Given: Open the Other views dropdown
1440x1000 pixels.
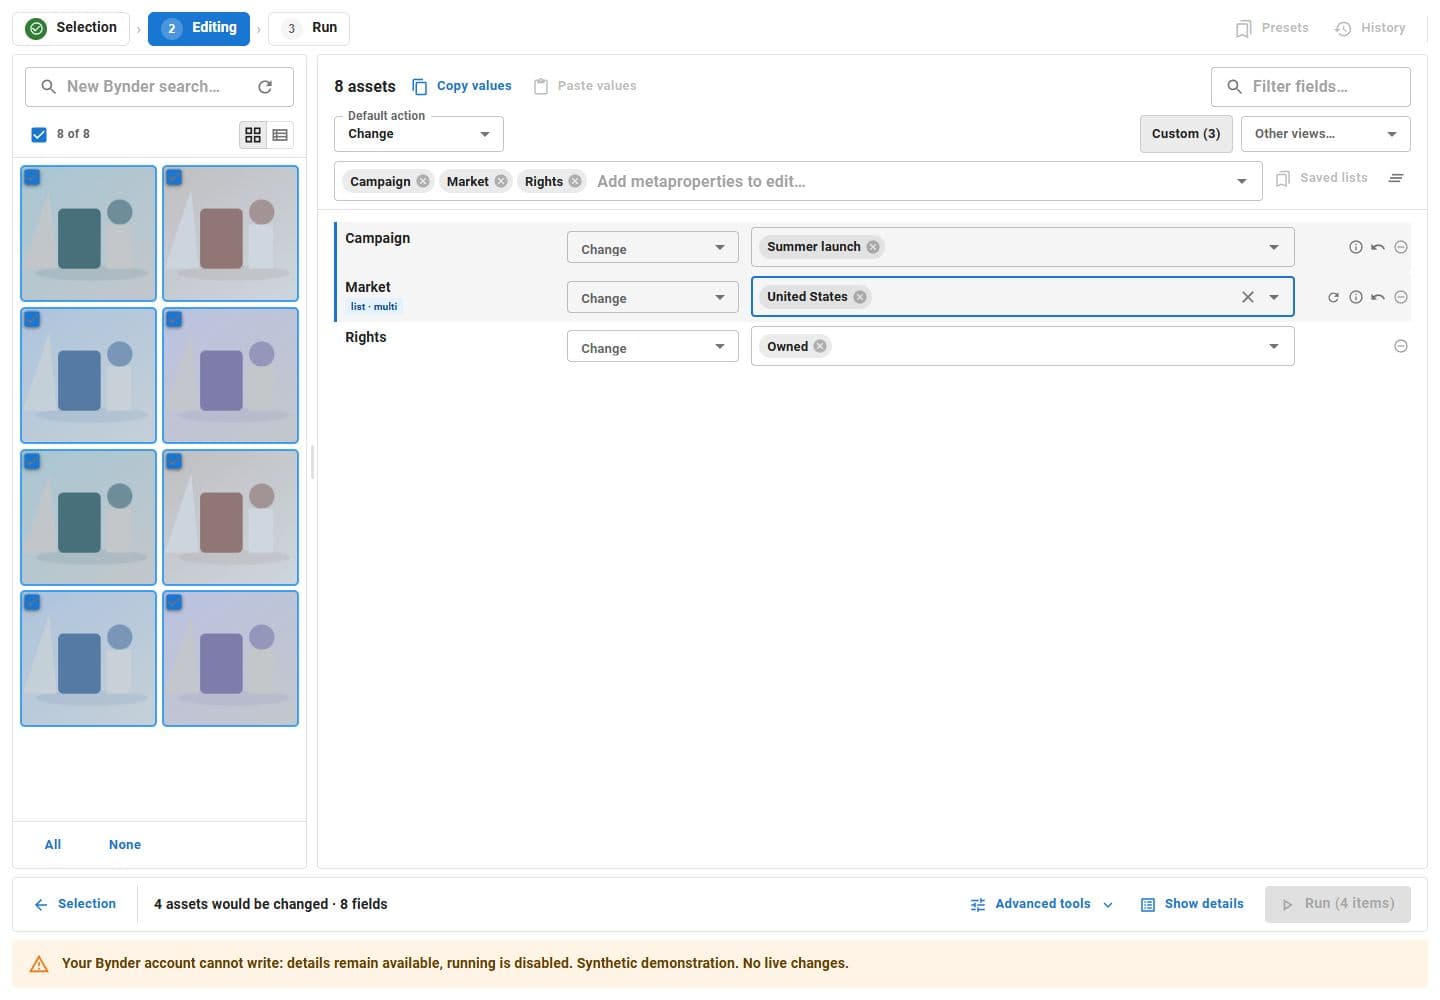Looking at the screenshot, I should click(1325, 134).
